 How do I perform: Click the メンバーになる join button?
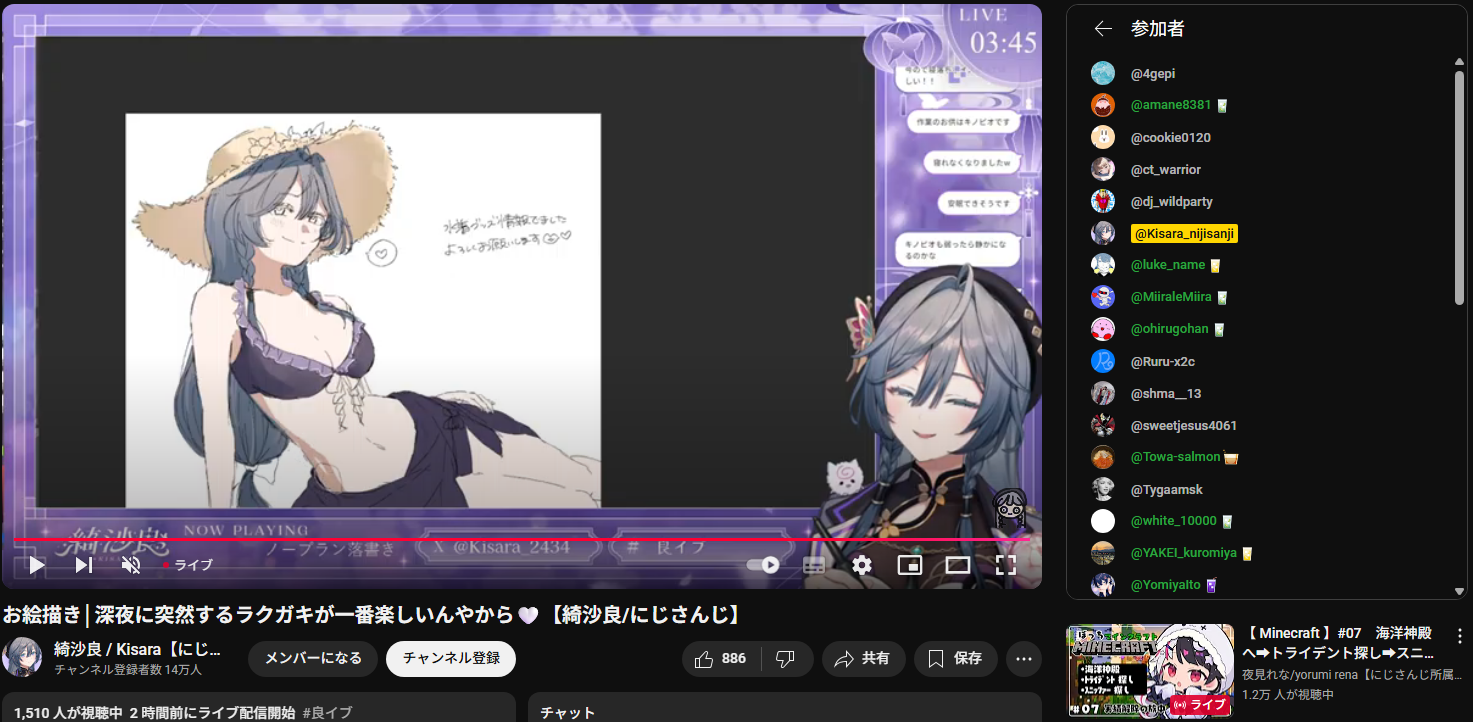[313, 658]
